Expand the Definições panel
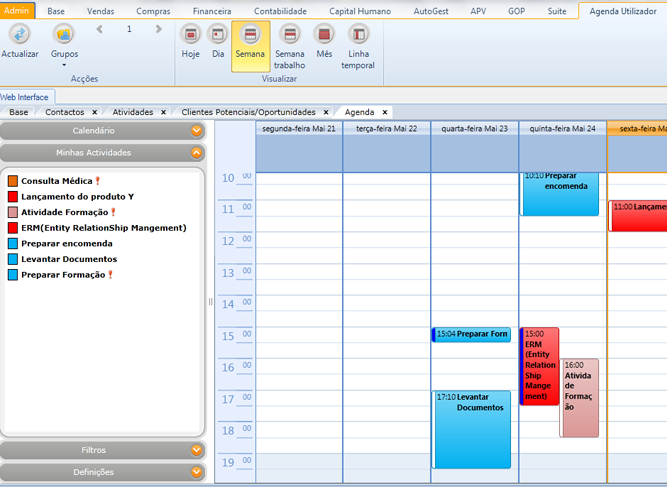 coord(197,472)
